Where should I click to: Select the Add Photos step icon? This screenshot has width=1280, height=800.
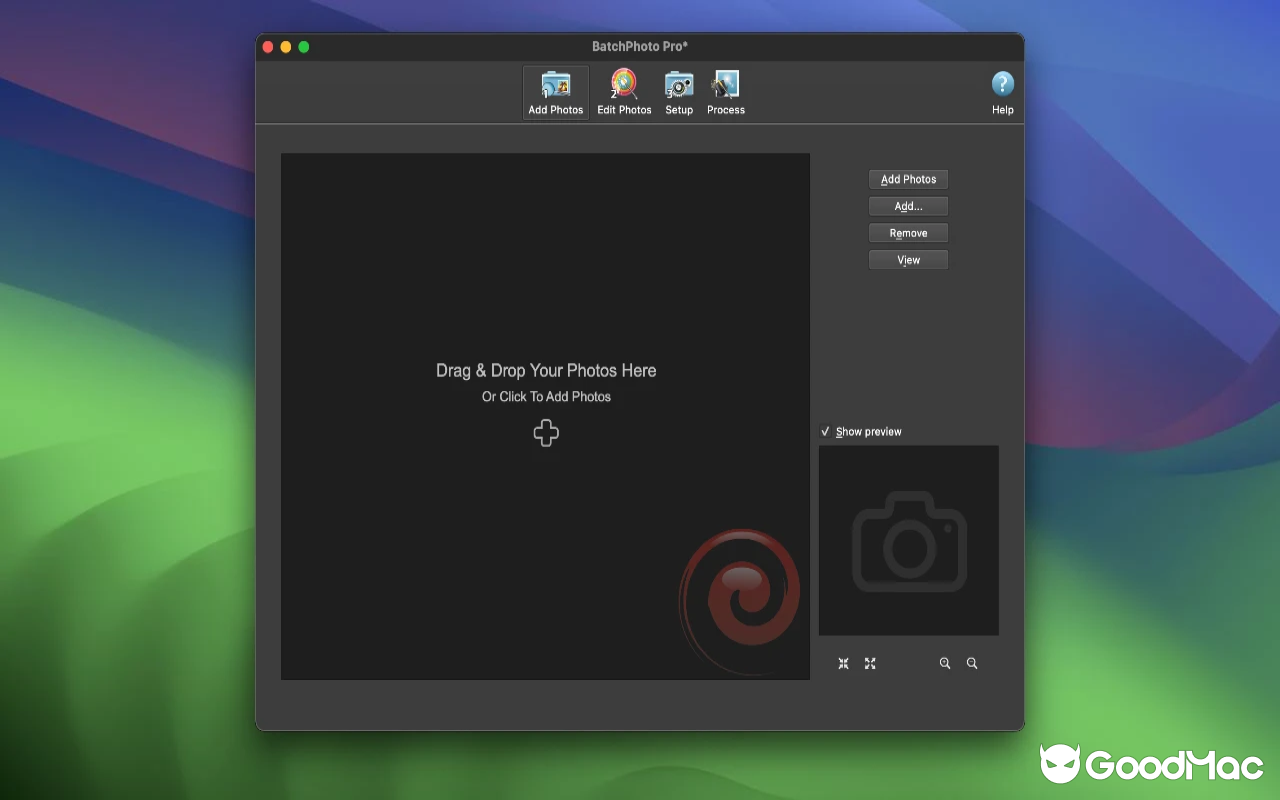[555, 92]
